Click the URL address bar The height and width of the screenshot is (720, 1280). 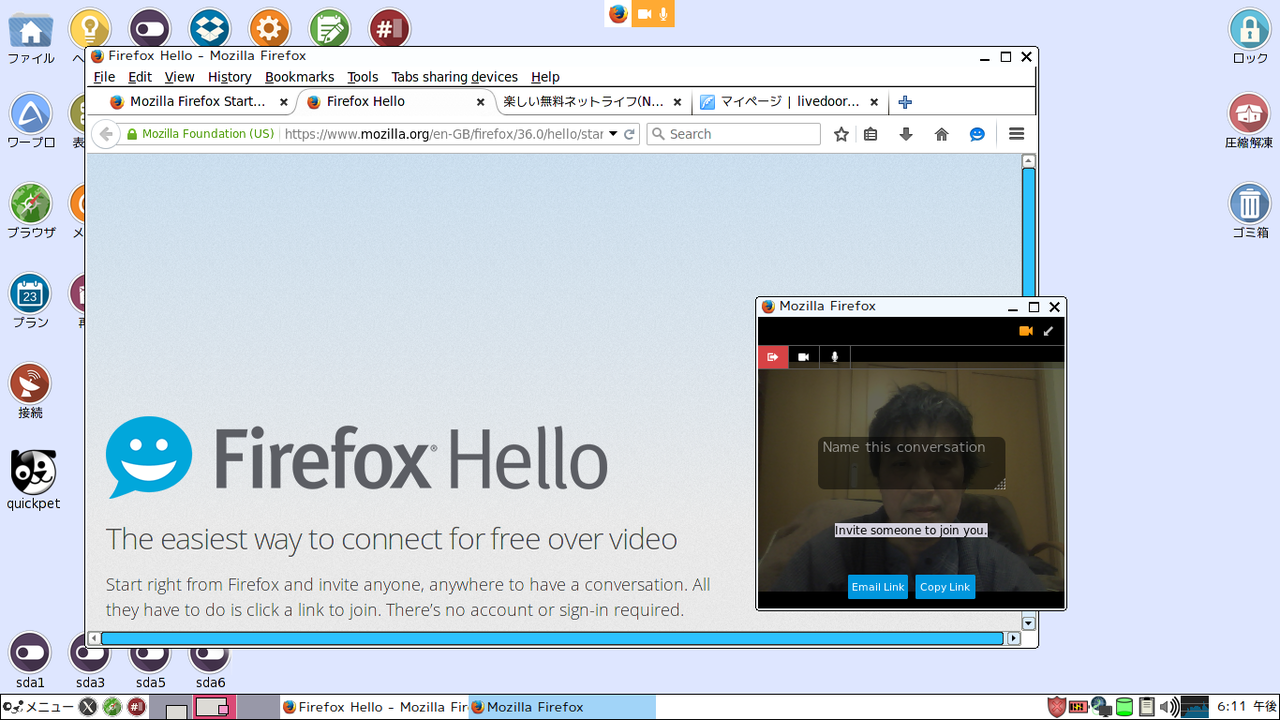pos(445,134)
